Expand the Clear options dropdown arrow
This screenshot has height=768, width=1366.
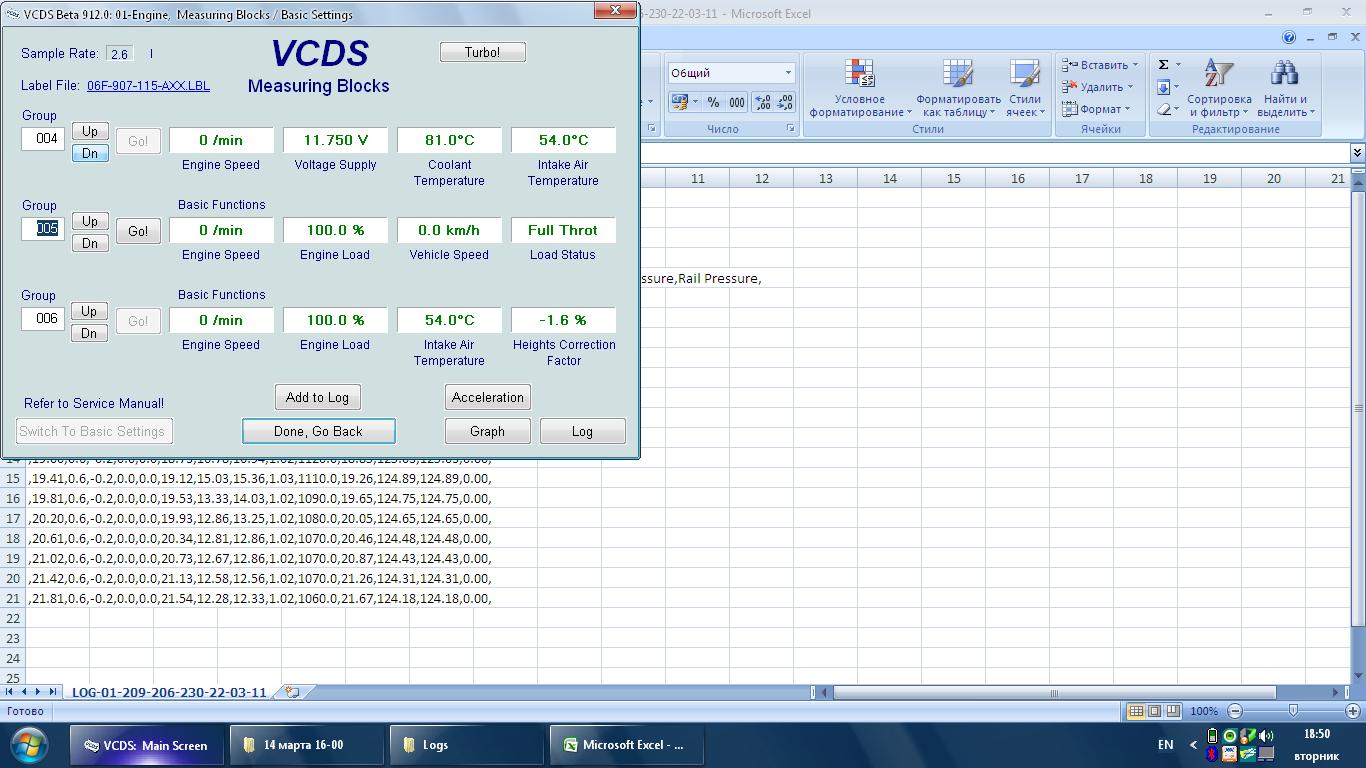point(1178,109)
